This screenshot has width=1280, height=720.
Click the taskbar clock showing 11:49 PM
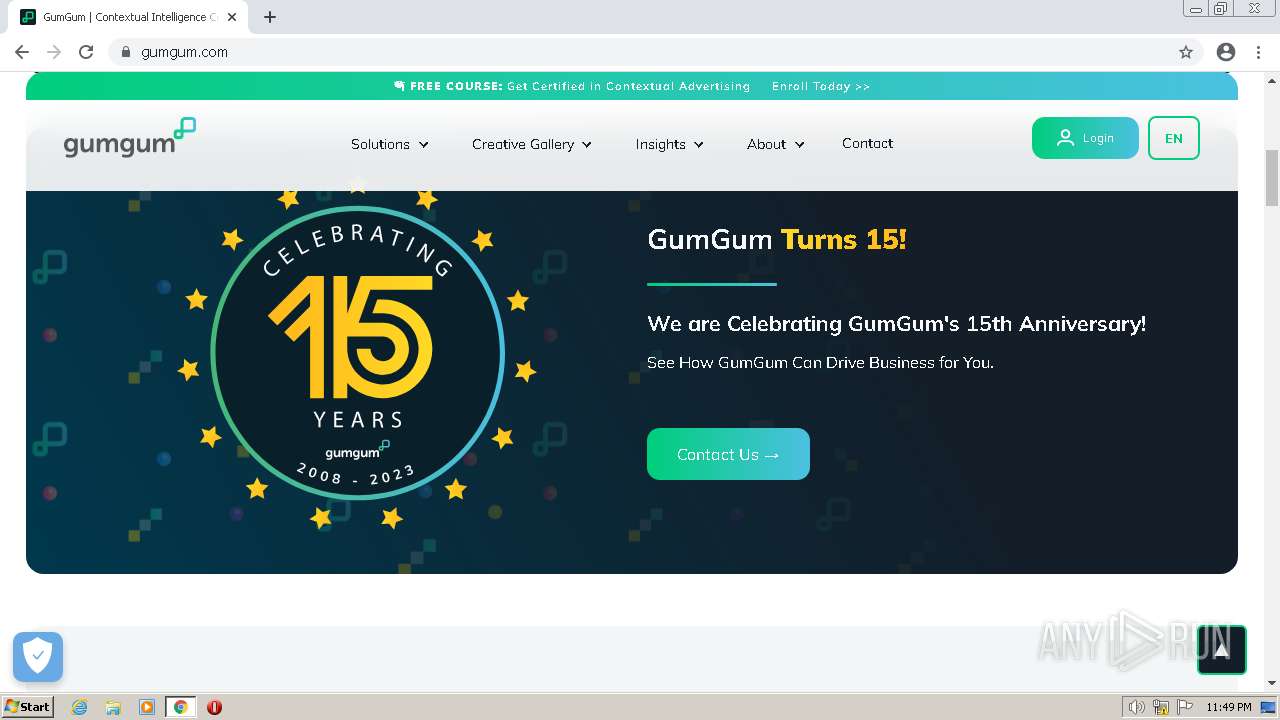(x=1229, y=707)
